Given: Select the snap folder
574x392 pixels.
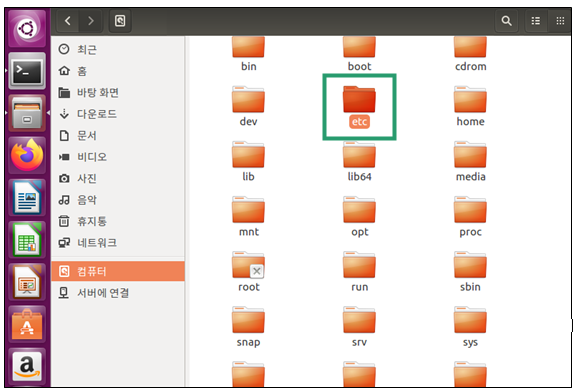Looking at the screenshot, I should [x=248, y=327].
